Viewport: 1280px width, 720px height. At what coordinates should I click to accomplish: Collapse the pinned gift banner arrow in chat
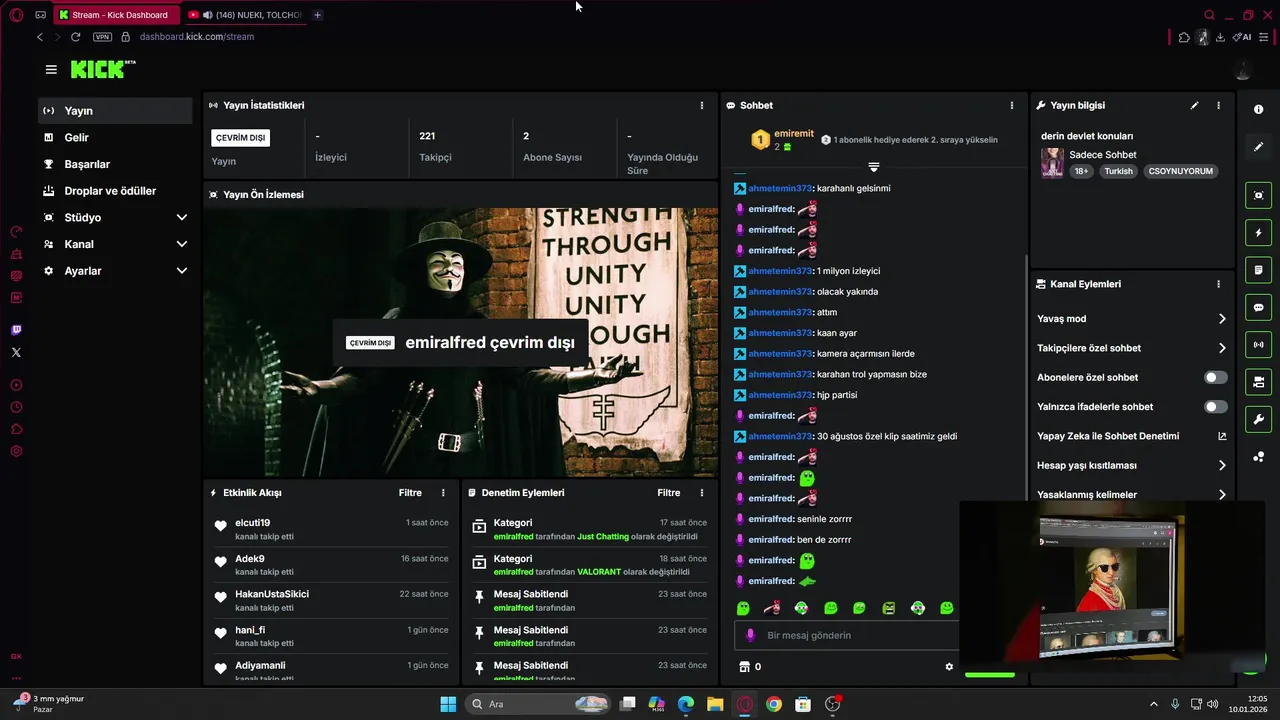(873, 167)
